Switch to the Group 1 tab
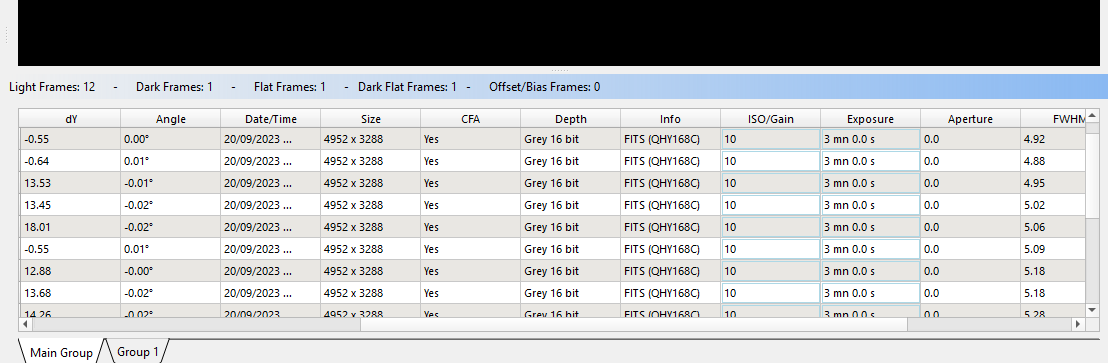Viewport: 1108px width, 363px height. point(137,352)
